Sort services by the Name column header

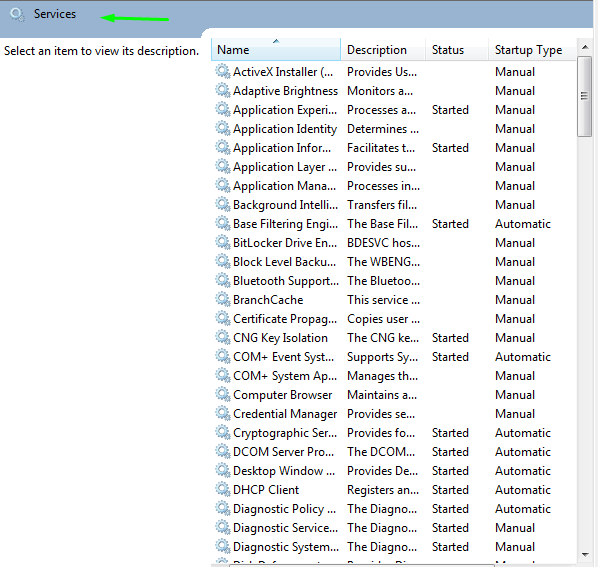(276, 50)
